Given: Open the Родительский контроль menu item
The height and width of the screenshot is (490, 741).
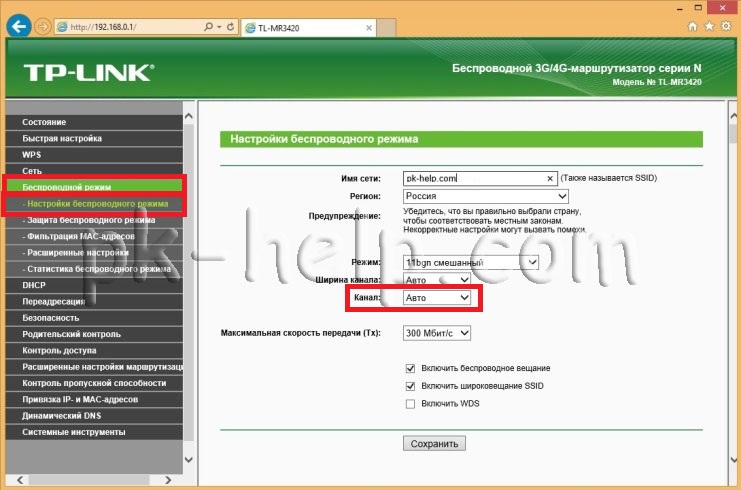Looking at the screenshot, I should click(94, 334).
